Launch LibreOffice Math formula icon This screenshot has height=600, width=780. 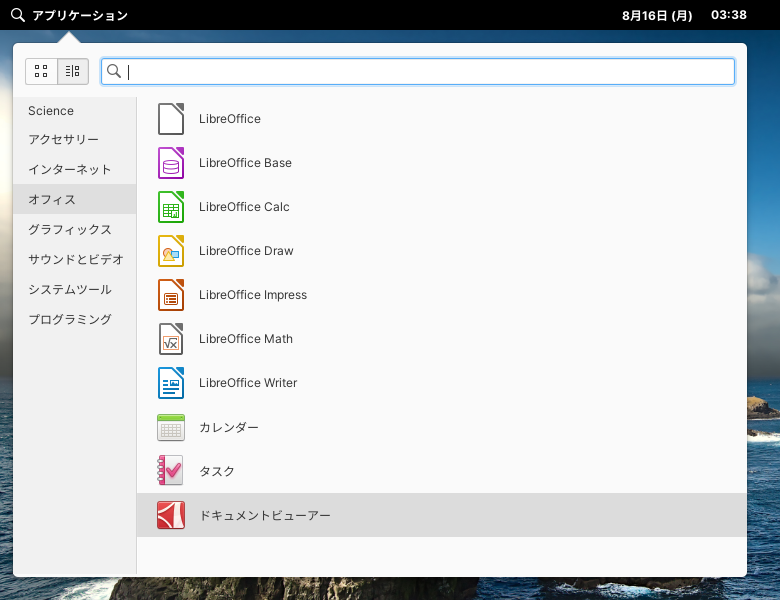coord(171,339)
